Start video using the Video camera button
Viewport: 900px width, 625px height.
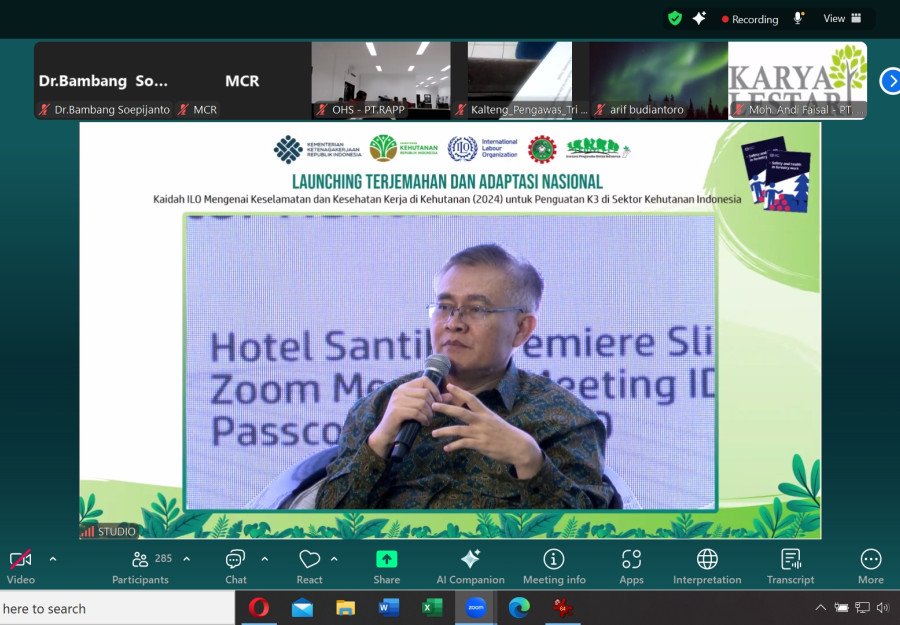click(21, 566)
